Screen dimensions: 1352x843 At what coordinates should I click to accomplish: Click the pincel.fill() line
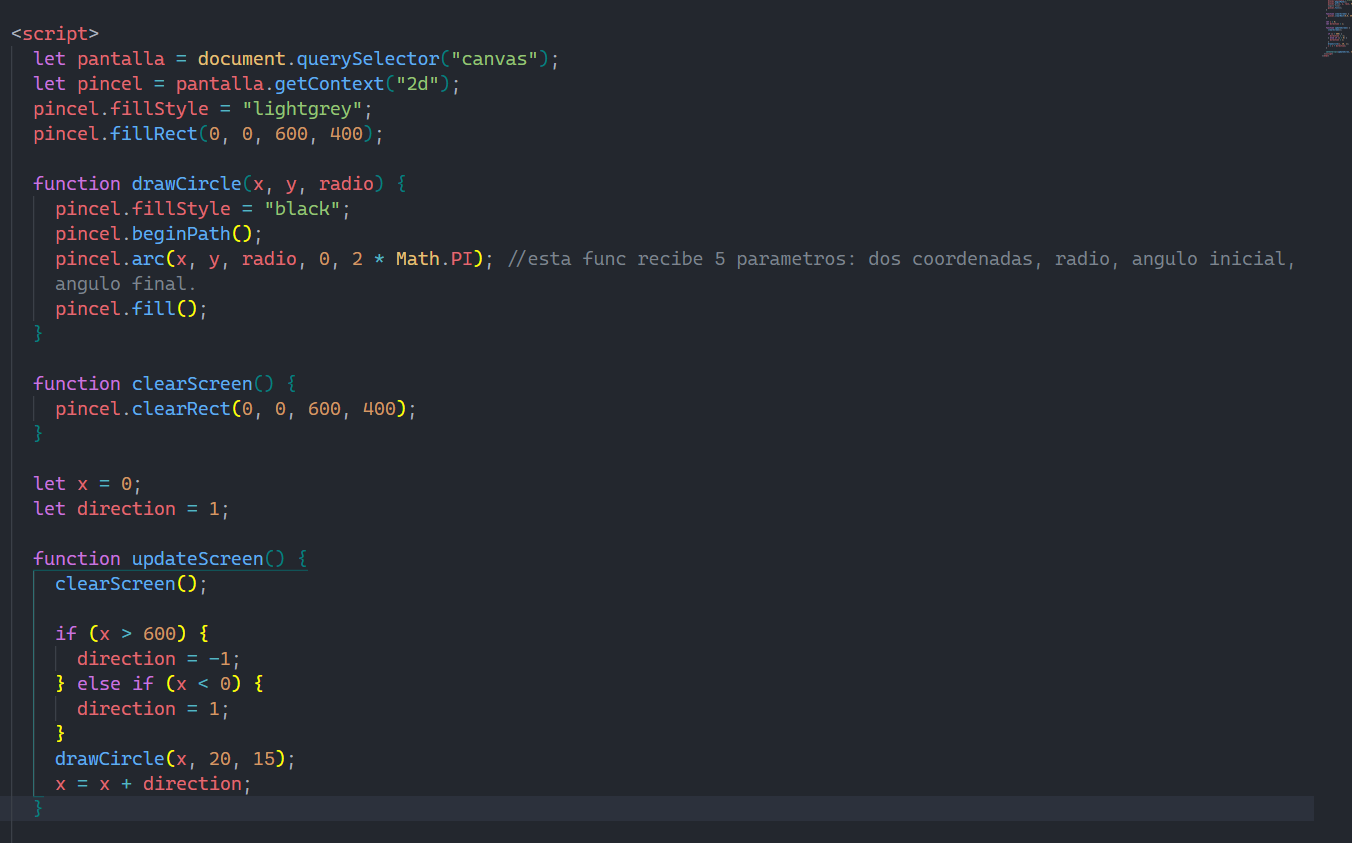[x=131, y=309]
